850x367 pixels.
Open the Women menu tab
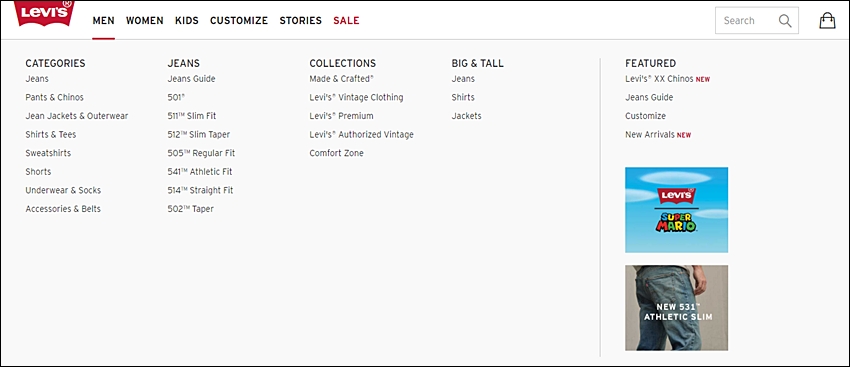coord(145,21)
